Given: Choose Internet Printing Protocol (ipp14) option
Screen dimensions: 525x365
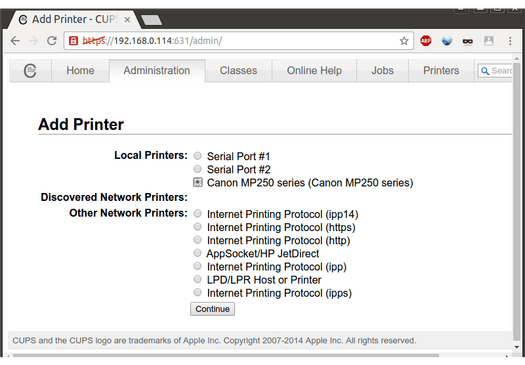Looking at the screenshot, I should (198, 213).
